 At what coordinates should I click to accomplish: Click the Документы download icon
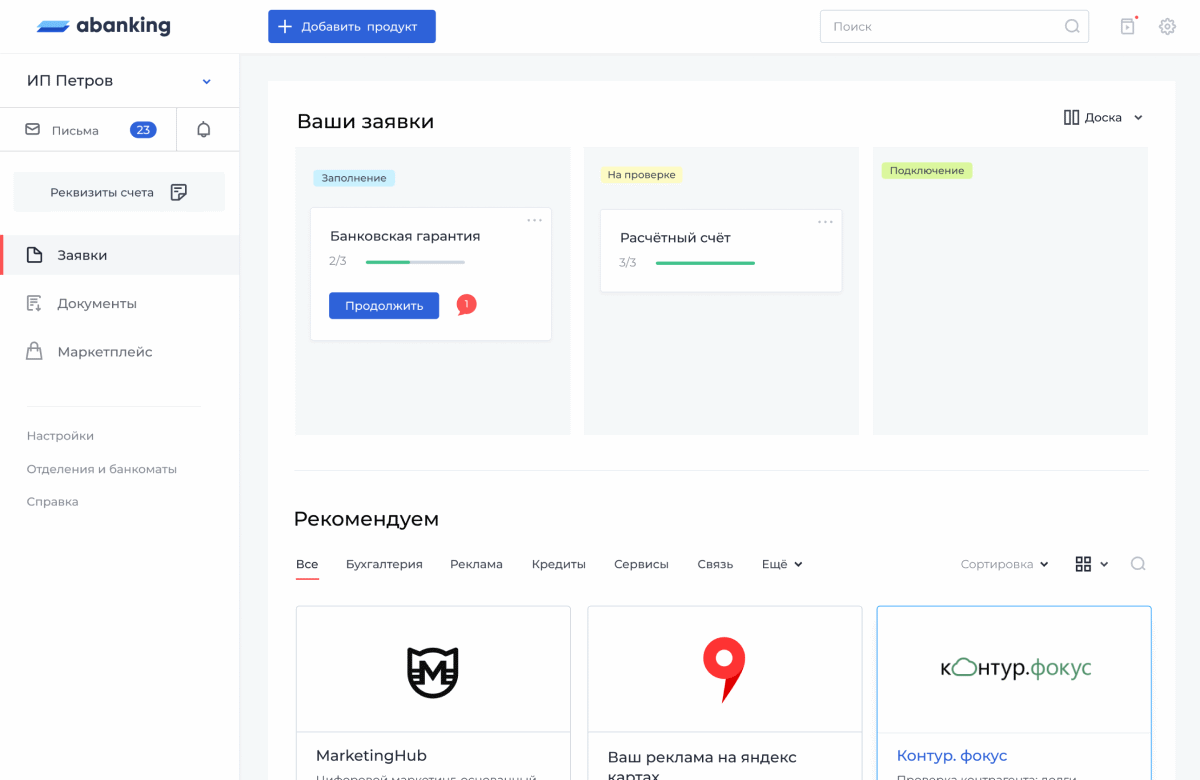pos(34,303)
